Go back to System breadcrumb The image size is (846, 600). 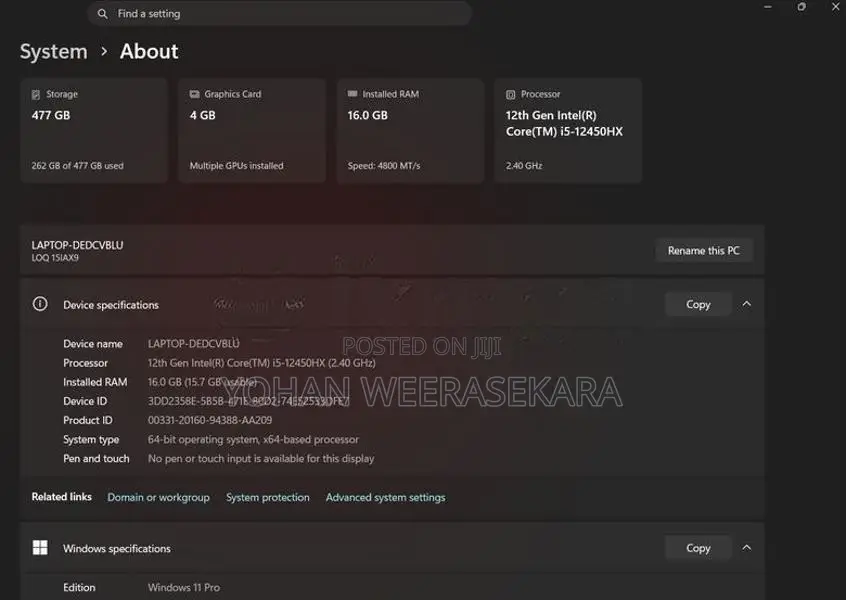coord(53,52)
